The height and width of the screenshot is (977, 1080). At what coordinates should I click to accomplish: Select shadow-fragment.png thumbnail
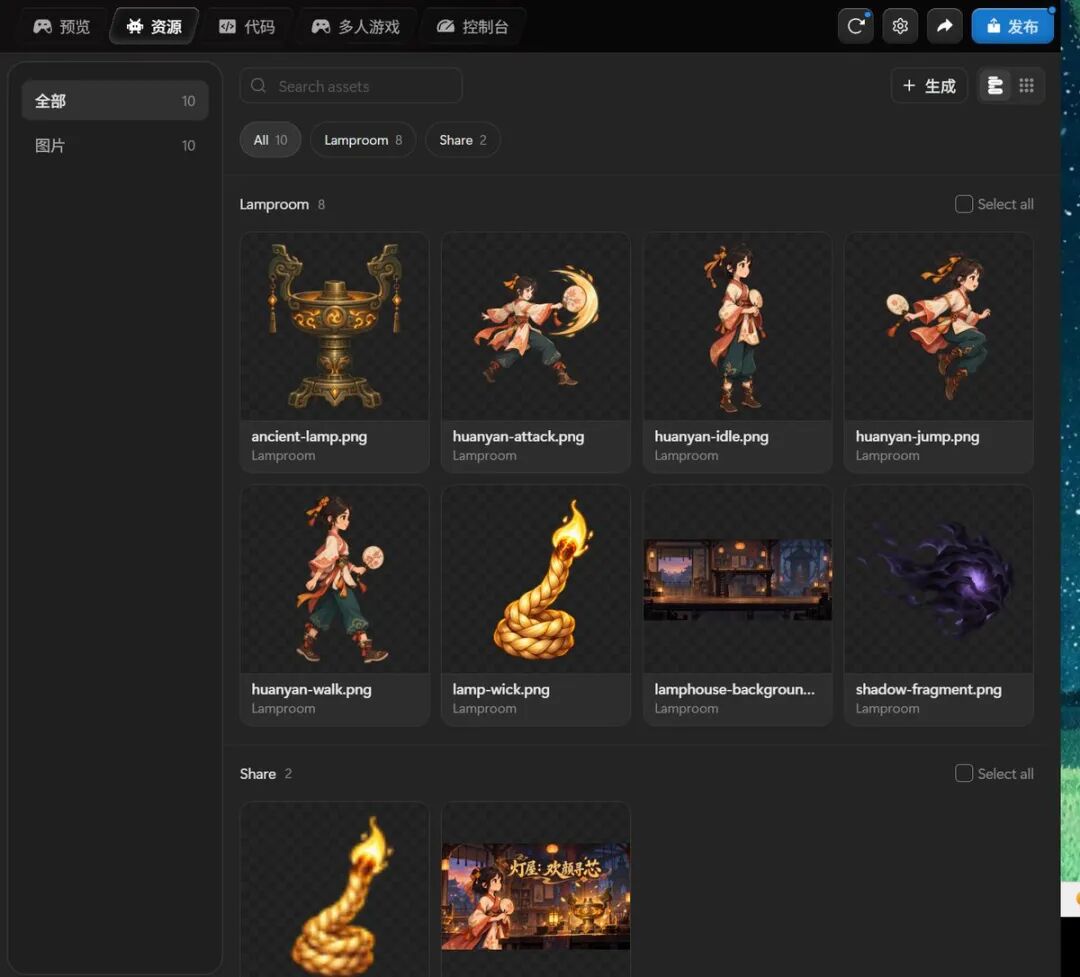938,579
